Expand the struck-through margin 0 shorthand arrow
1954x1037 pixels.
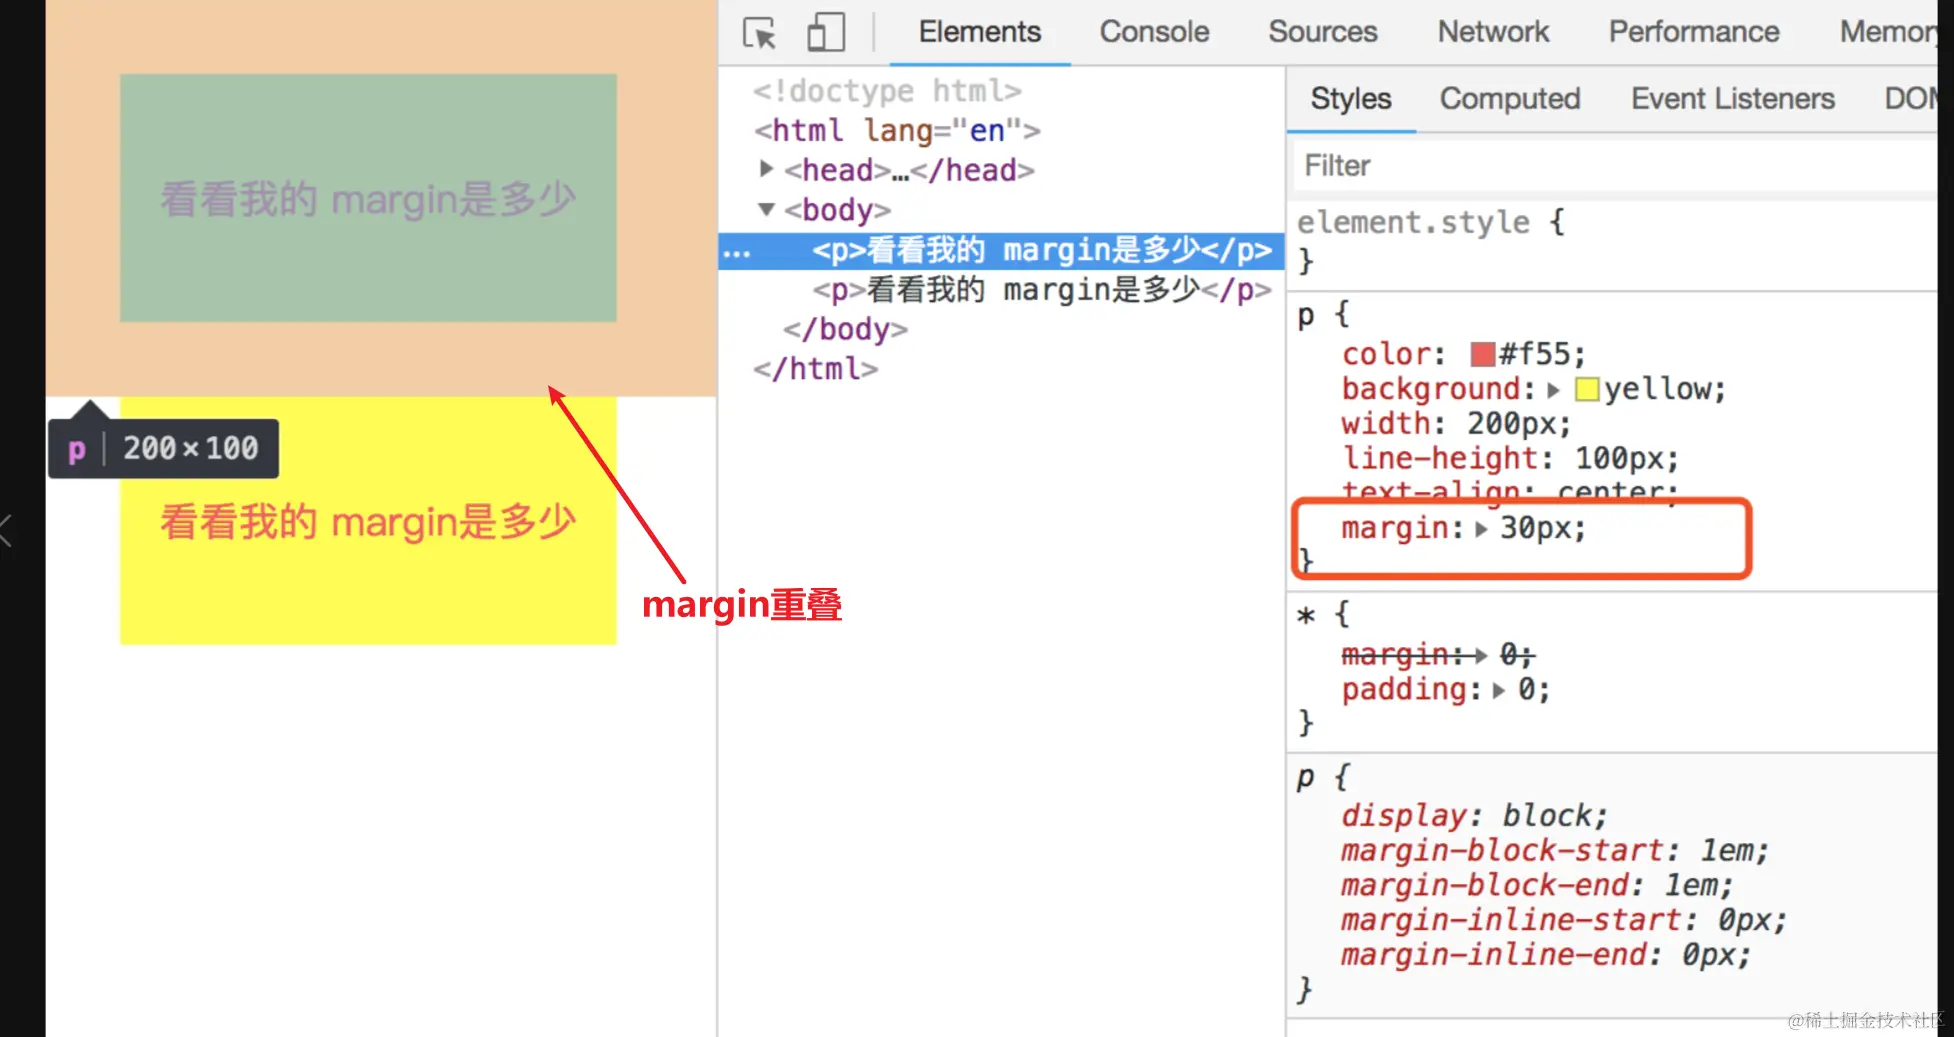click(x=1481, y=655)
